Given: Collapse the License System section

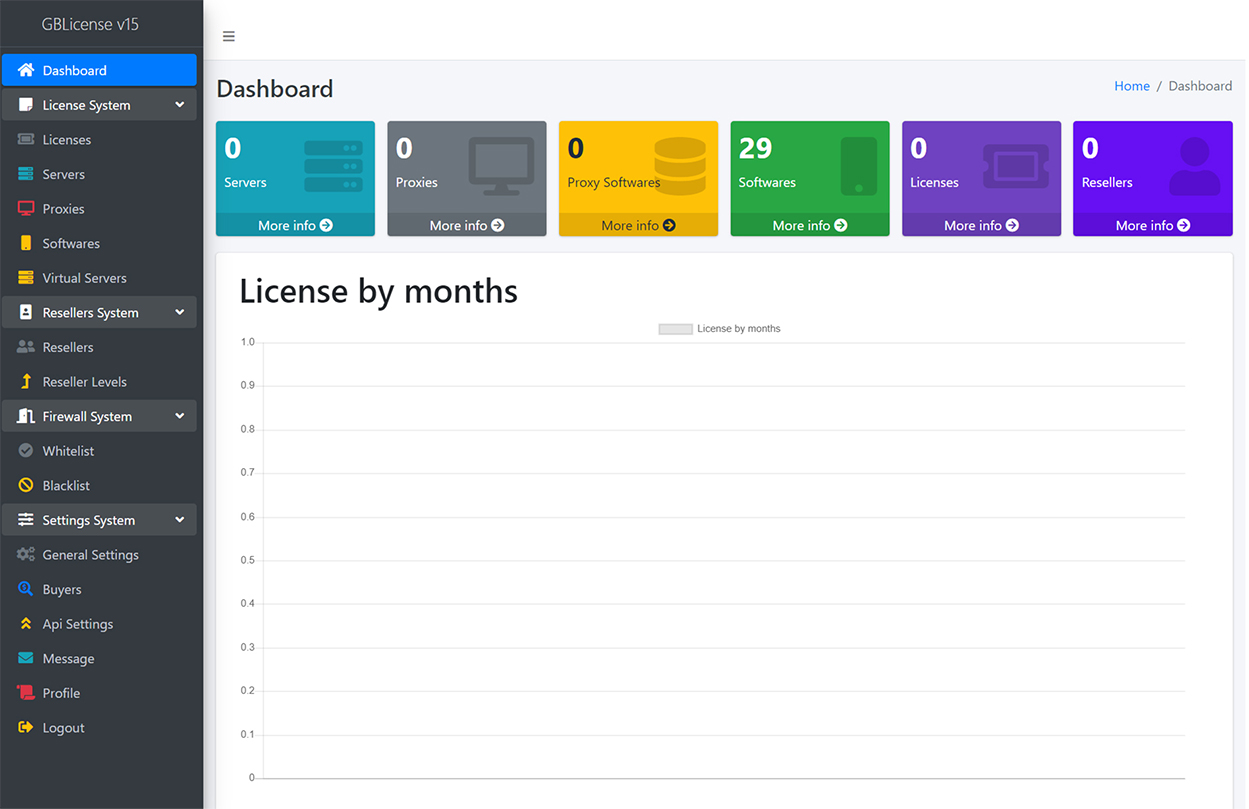Looking at the screenshot, I should (179, 105).
